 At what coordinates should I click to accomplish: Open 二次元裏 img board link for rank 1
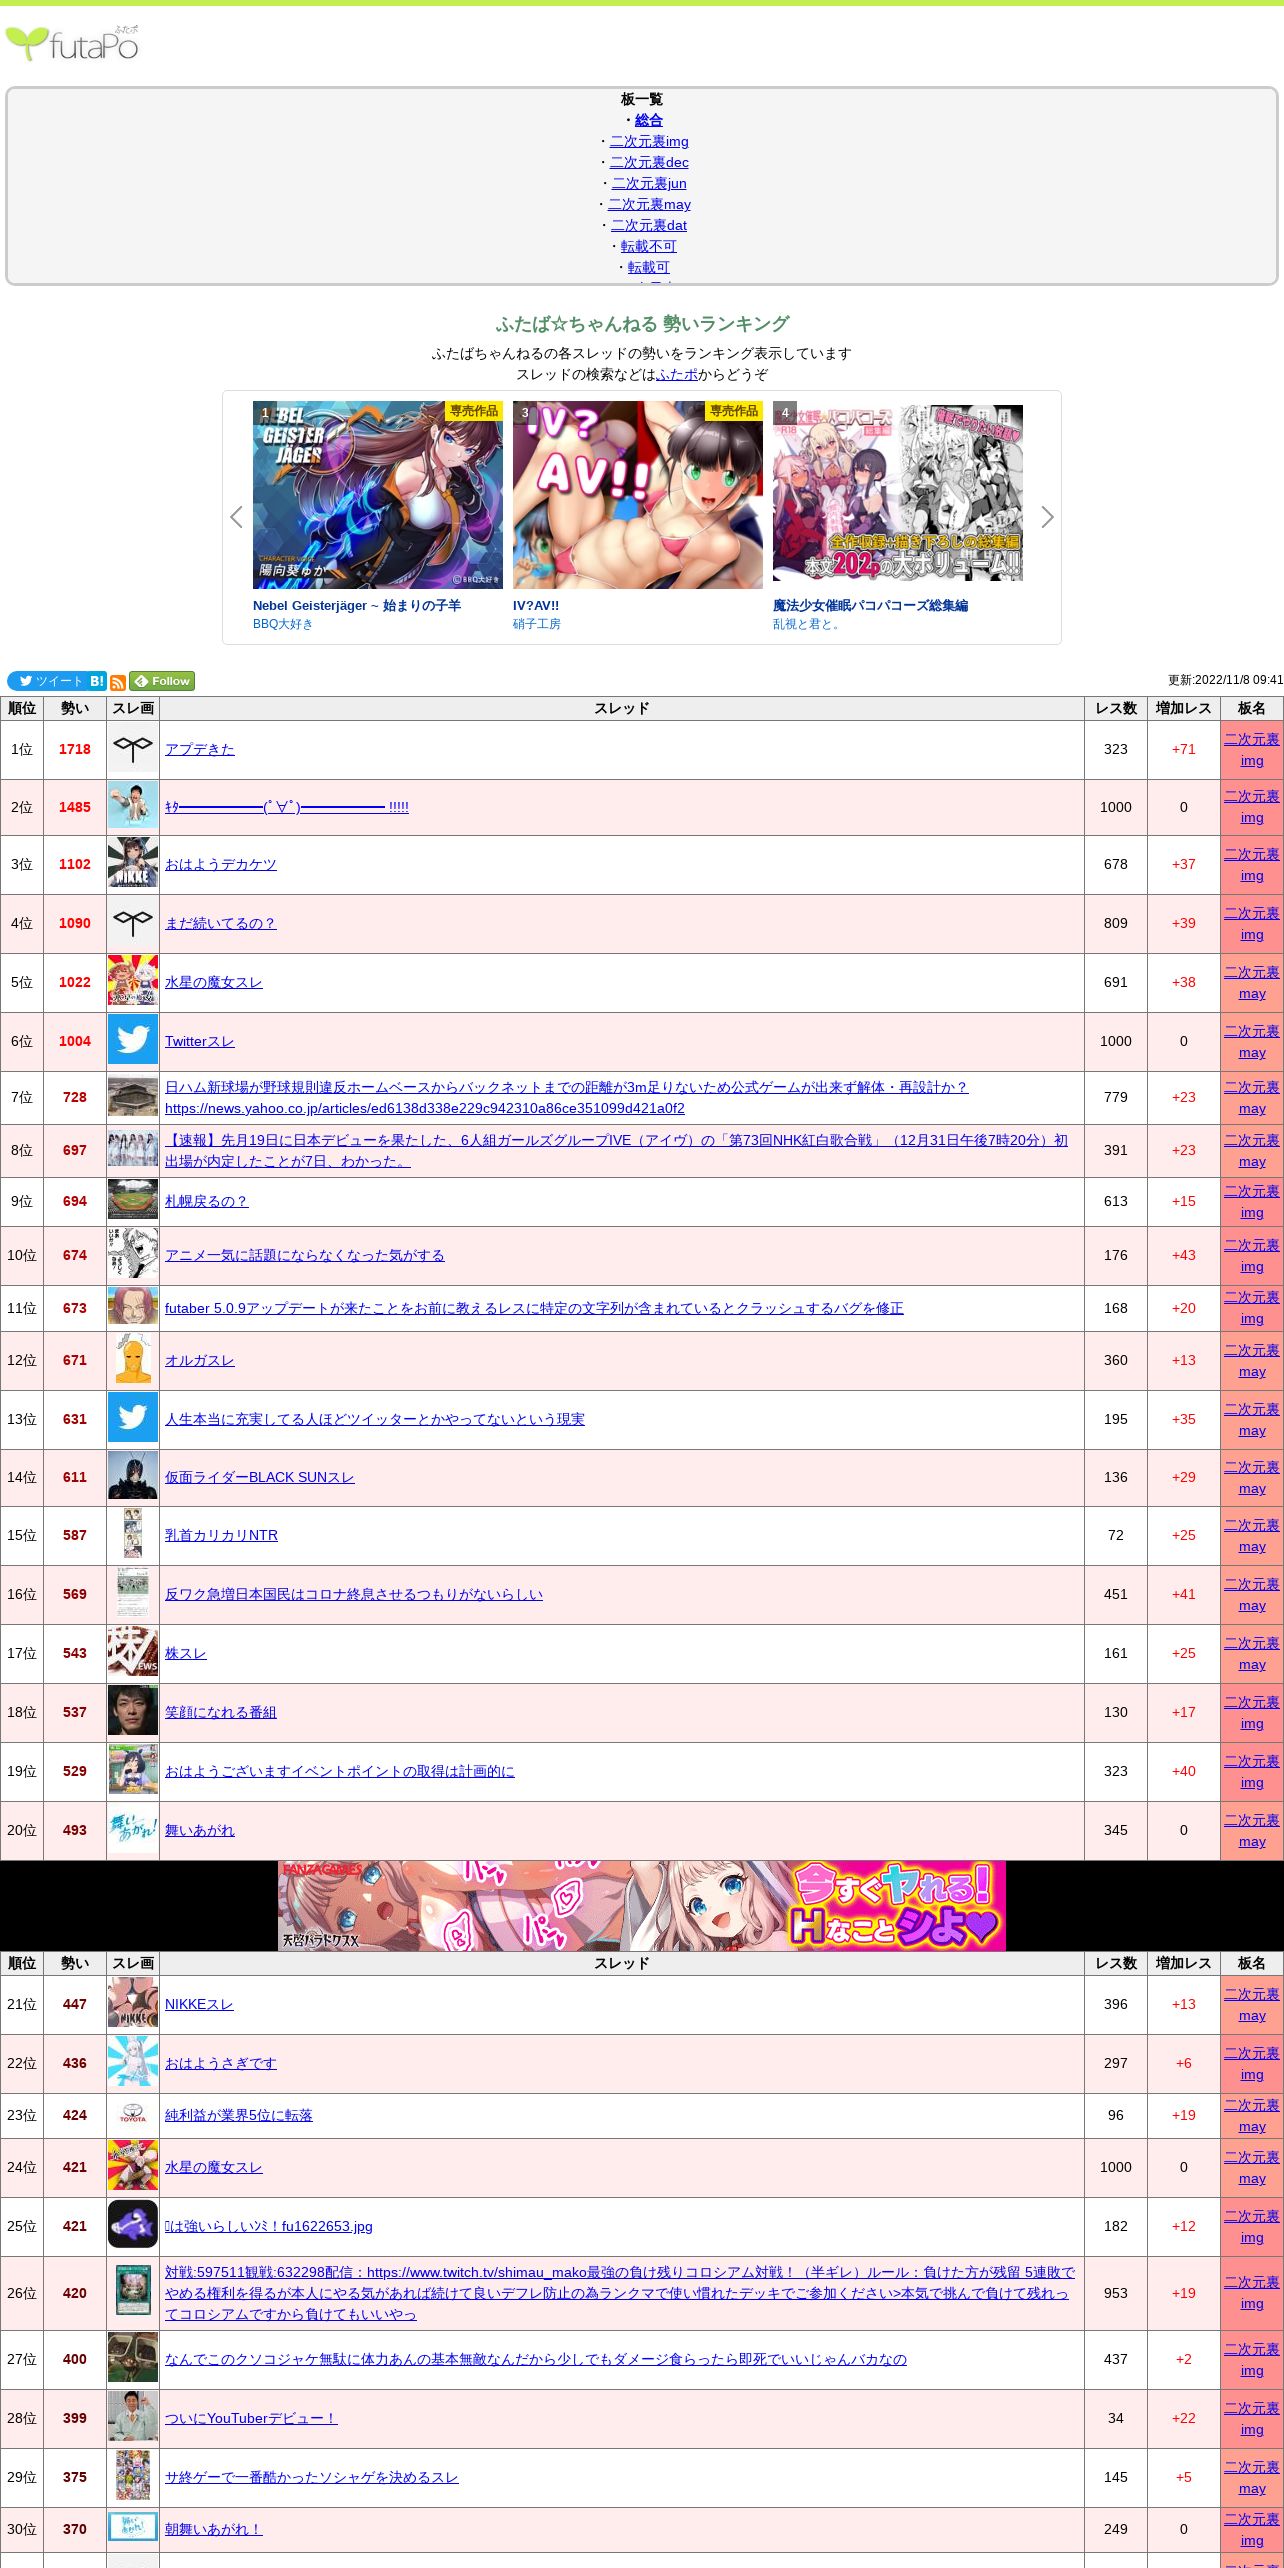[x=1252, y=749]
